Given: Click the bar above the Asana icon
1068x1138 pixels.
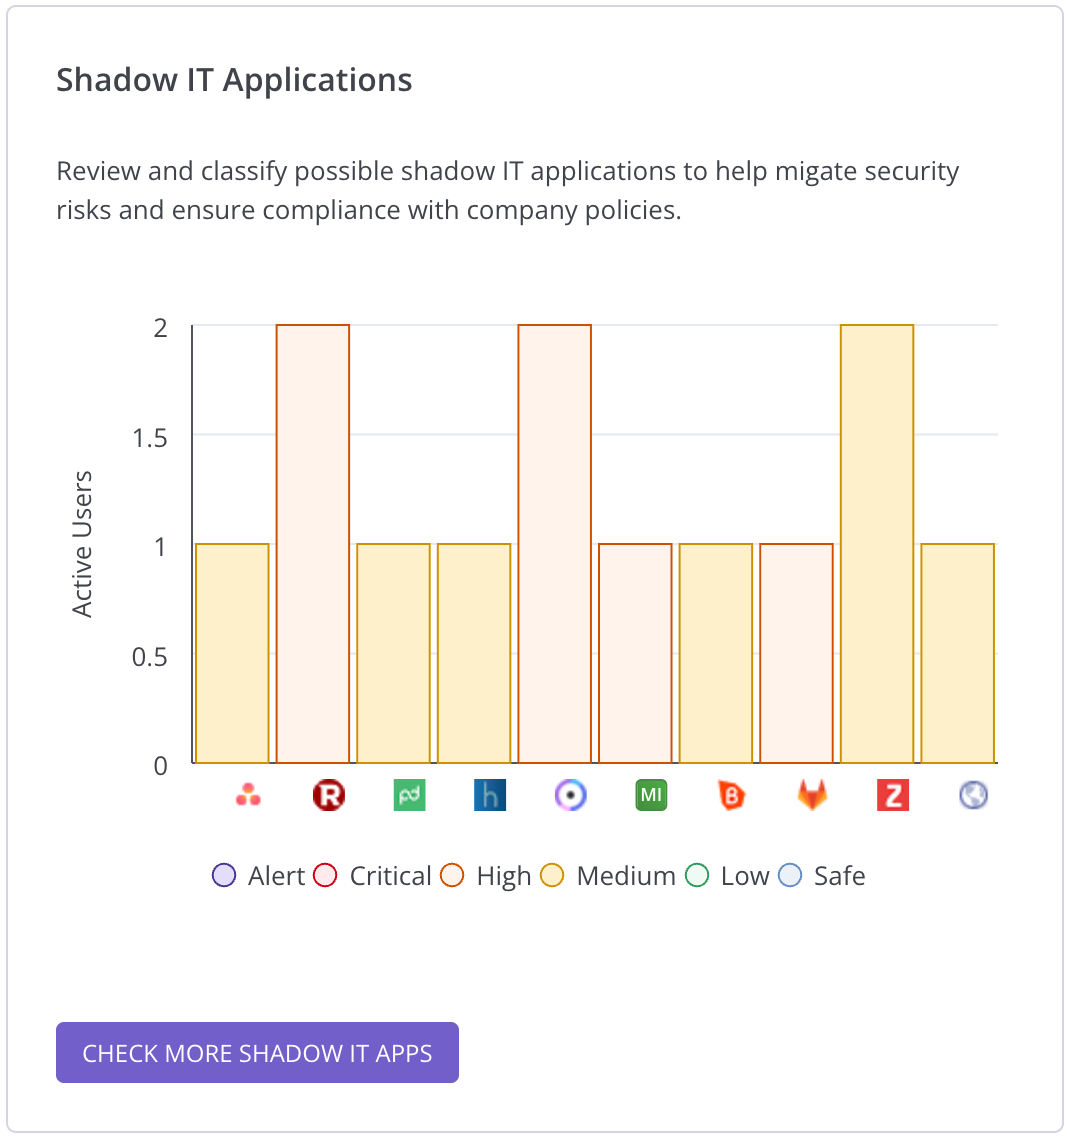Looking at the screenshot, I should [x=232, y=654].
